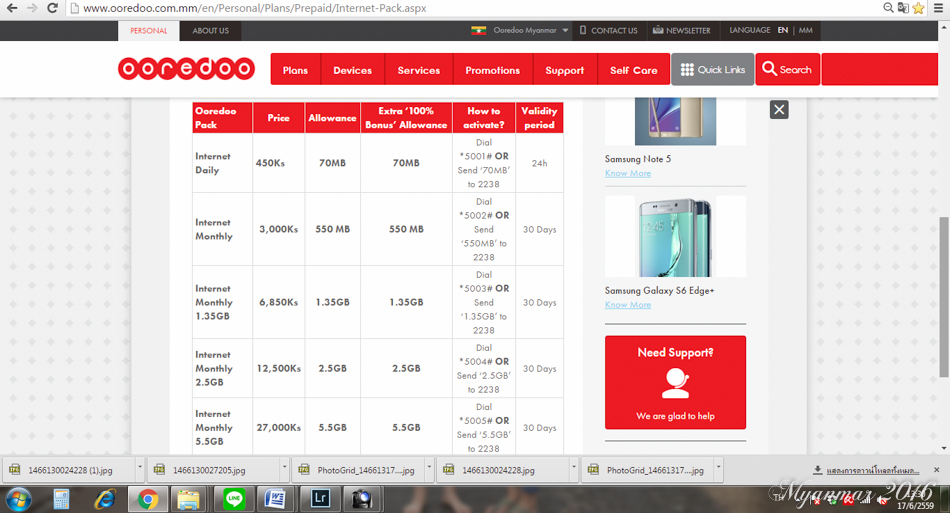
Task: Open LINE app from the taskbar
Action: [234, 500]
